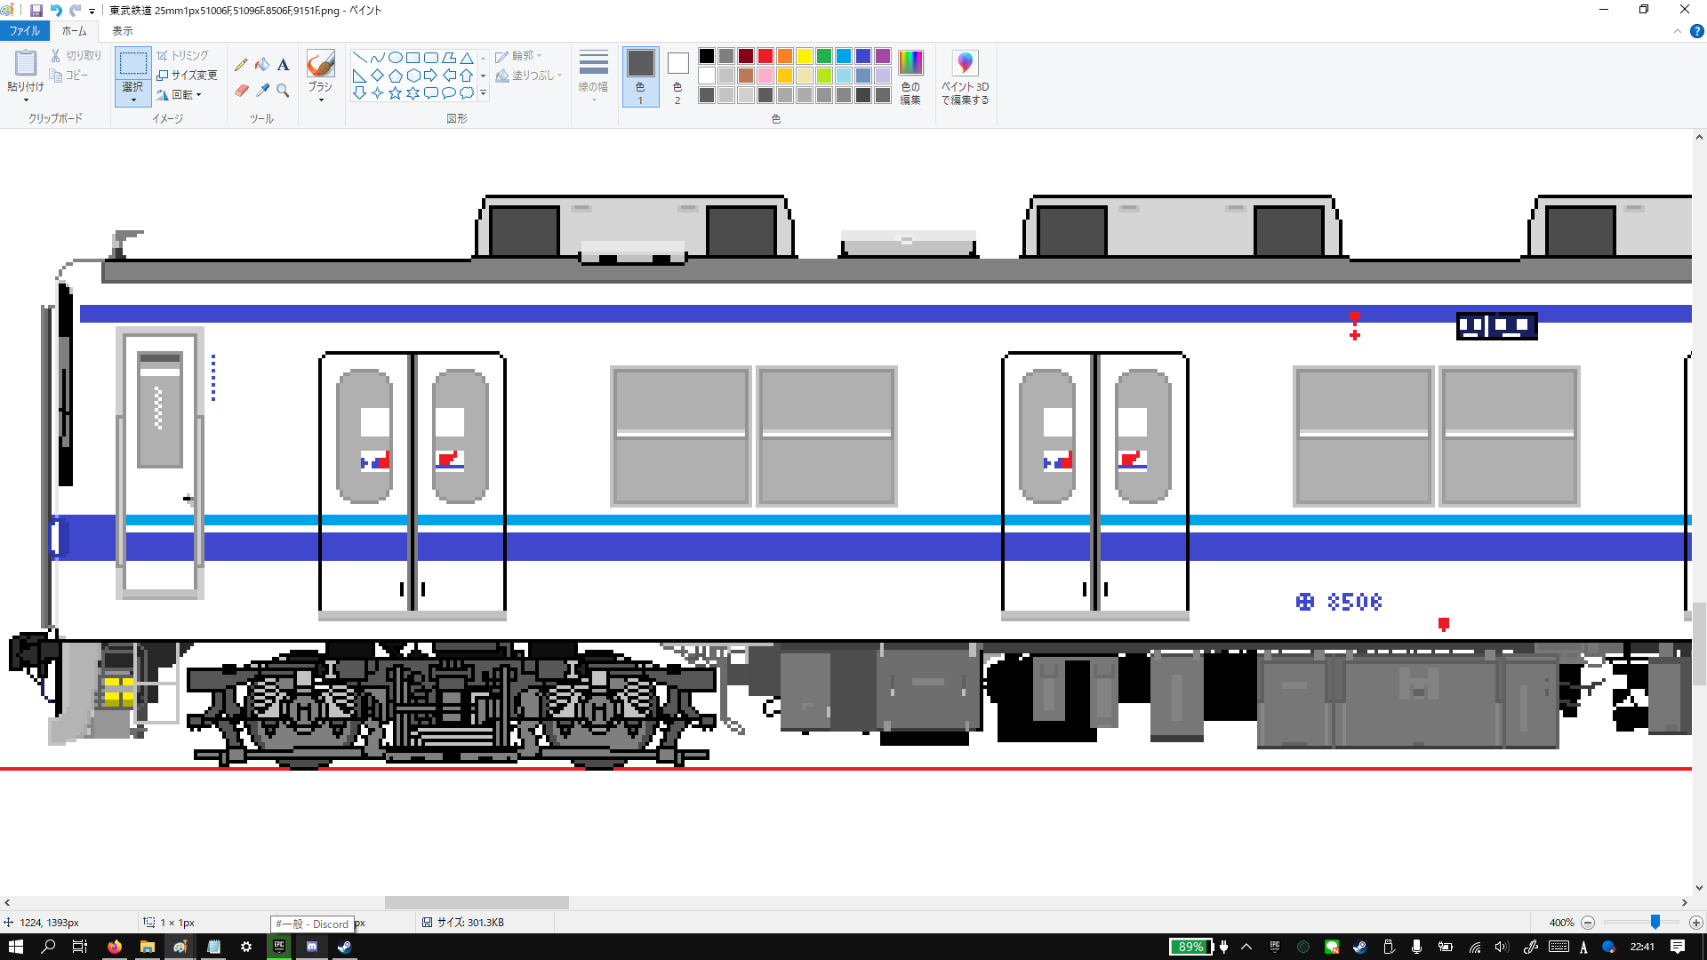Activate the Color picker eyedropper tool
The width and height of the screenshot is (1707, 960).
coord(262,90)
